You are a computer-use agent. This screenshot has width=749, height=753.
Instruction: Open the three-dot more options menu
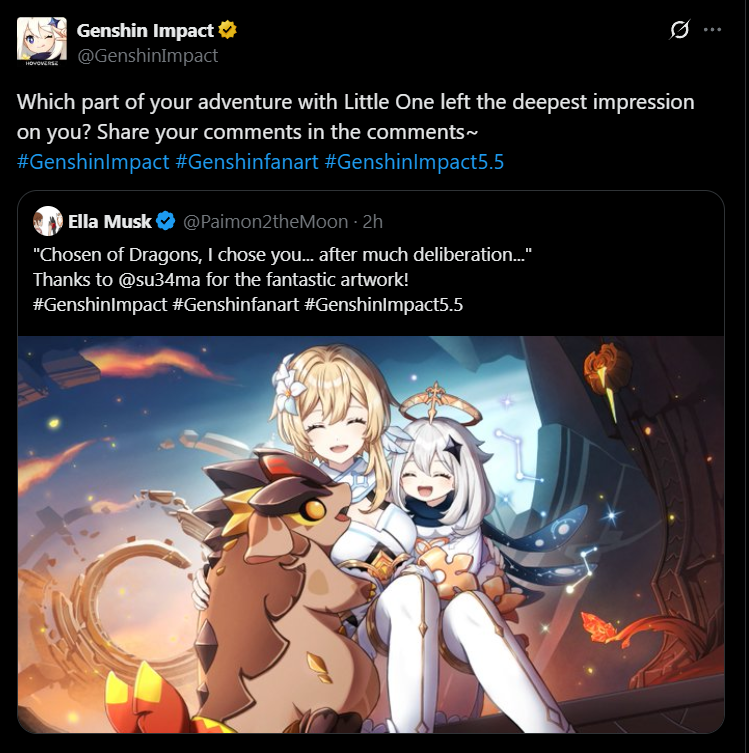tap(712, 30)
